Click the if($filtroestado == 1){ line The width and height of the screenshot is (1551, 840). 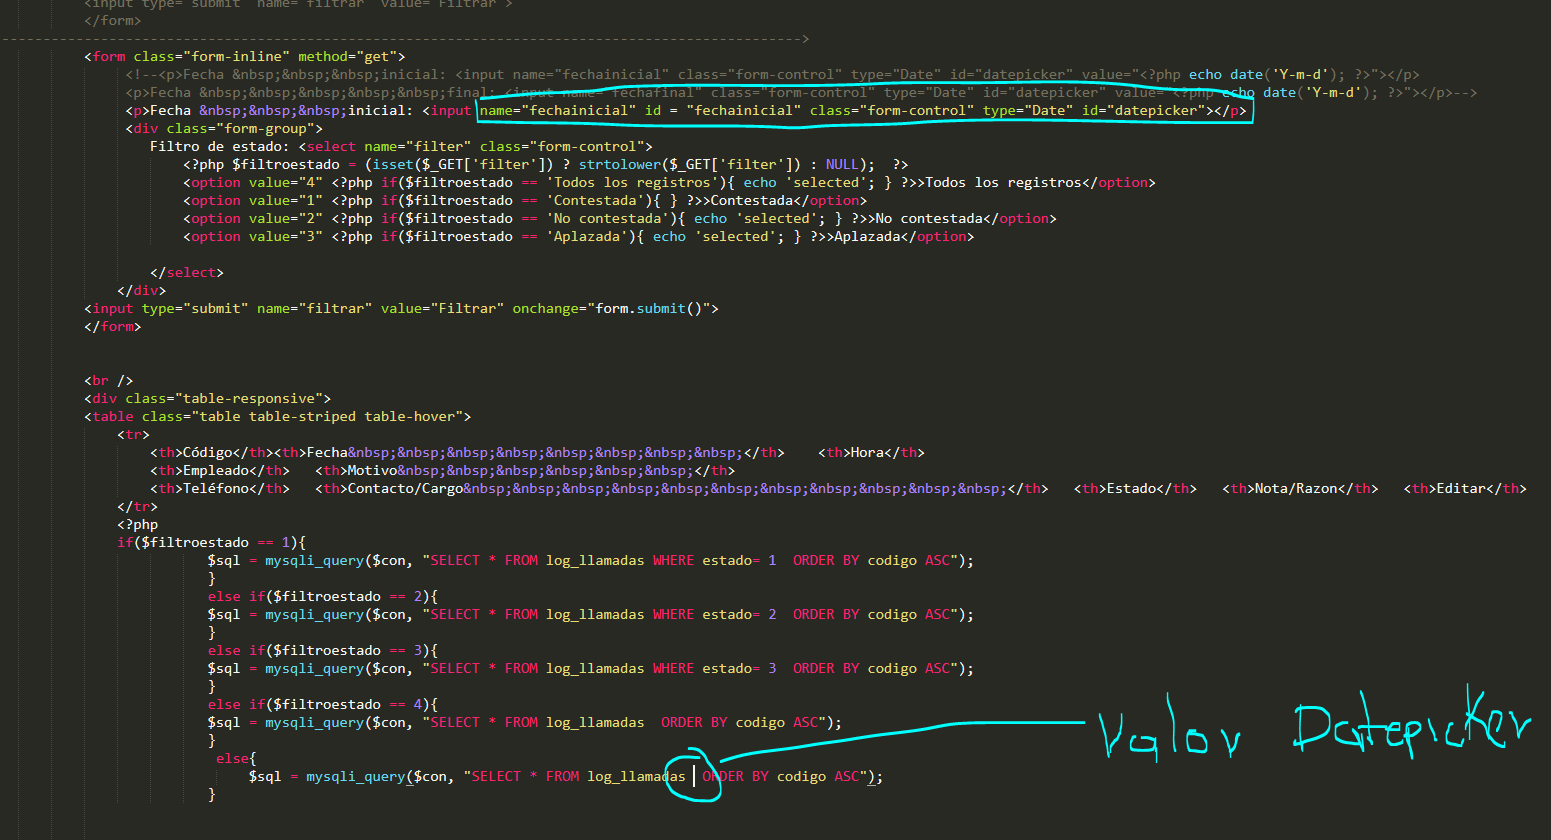point(211,542)
